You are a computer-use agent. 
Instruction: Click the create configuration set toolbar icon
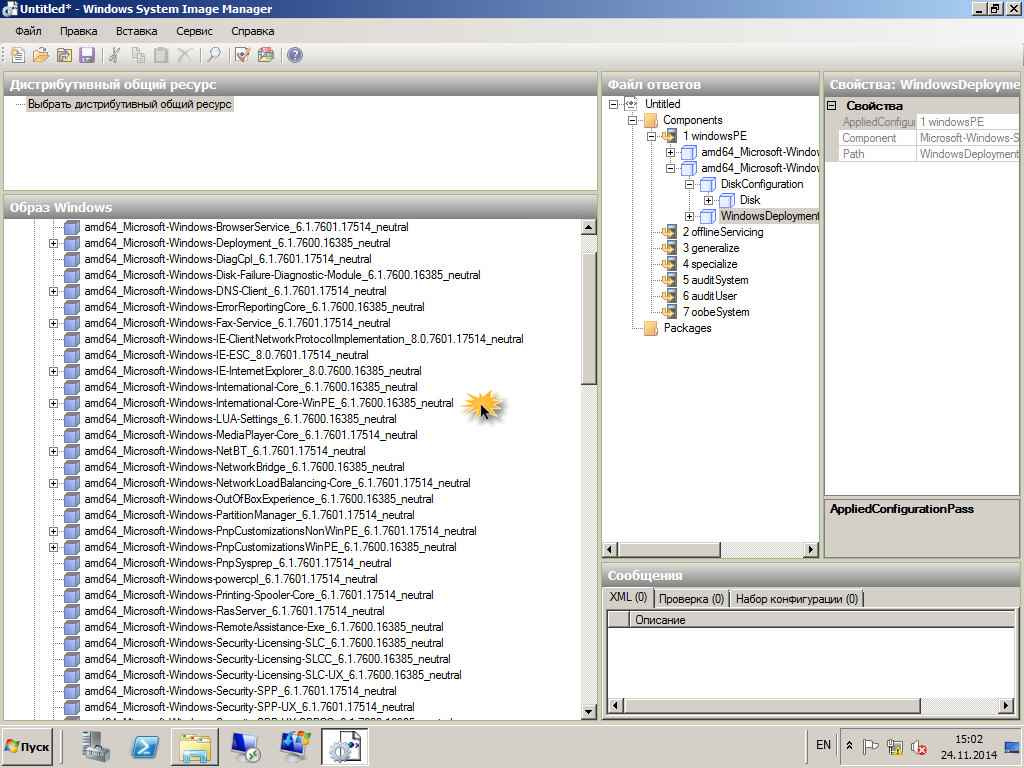(266, 56)
